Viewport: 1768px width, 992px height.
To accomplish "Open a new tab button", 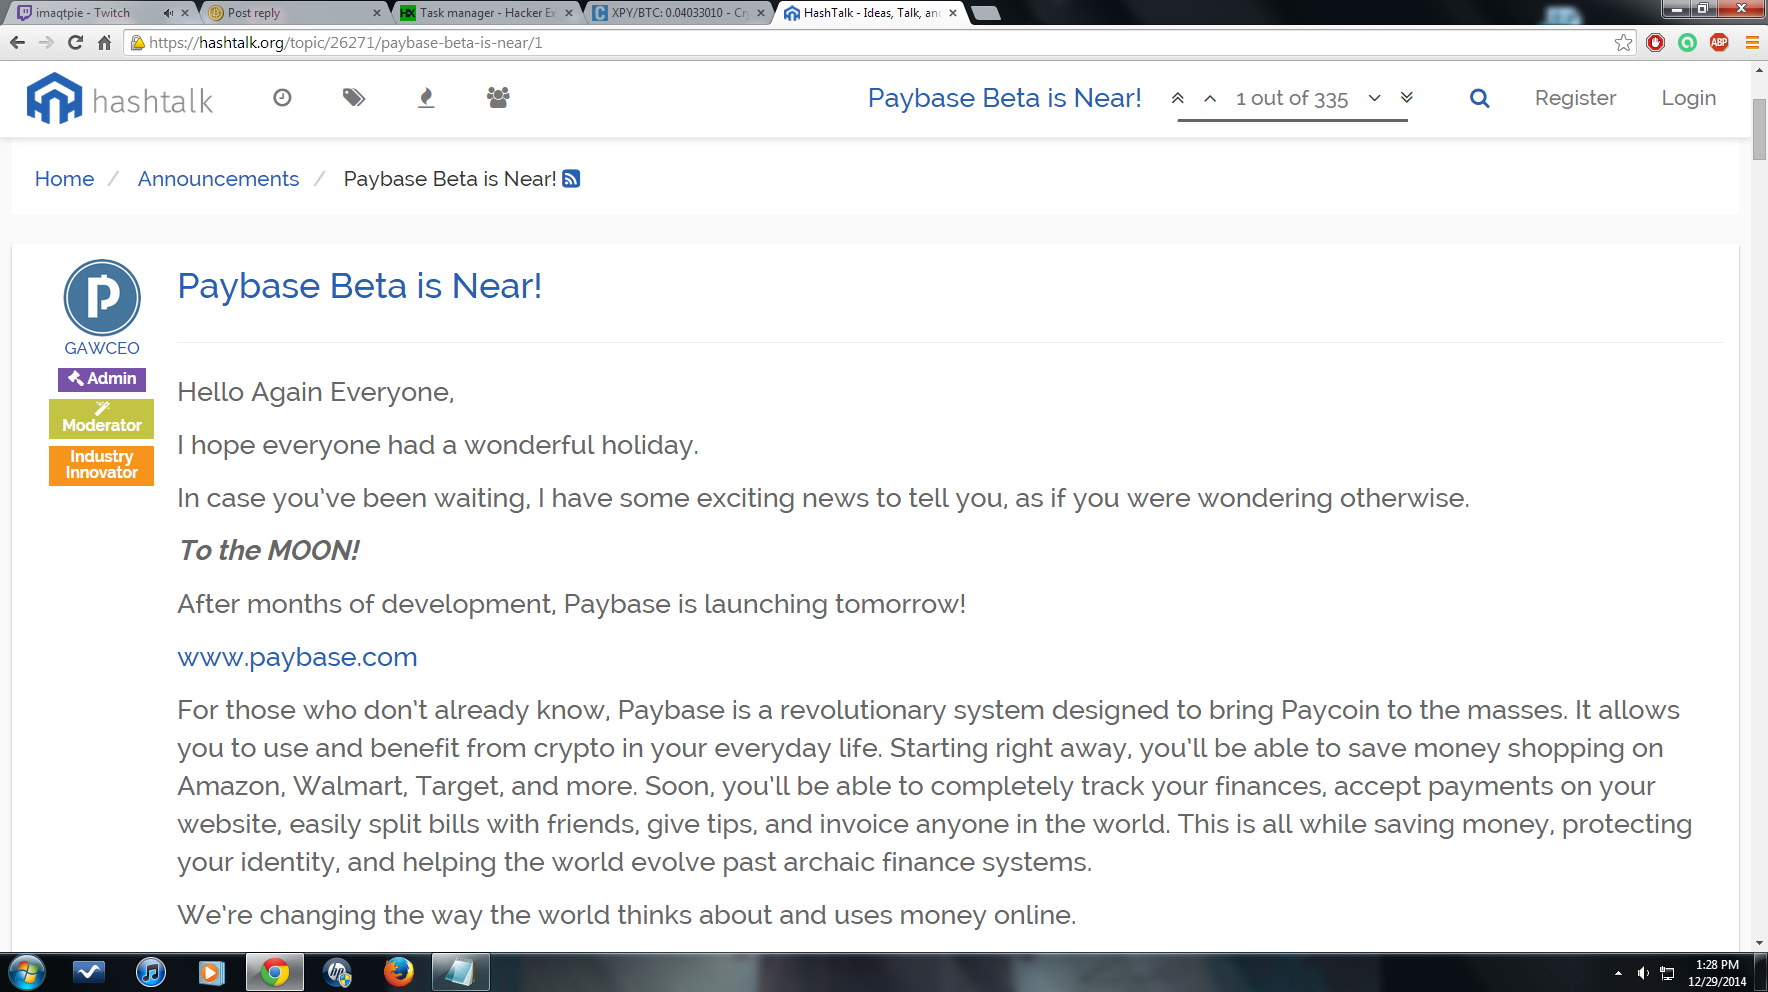I will click(986, 13).
